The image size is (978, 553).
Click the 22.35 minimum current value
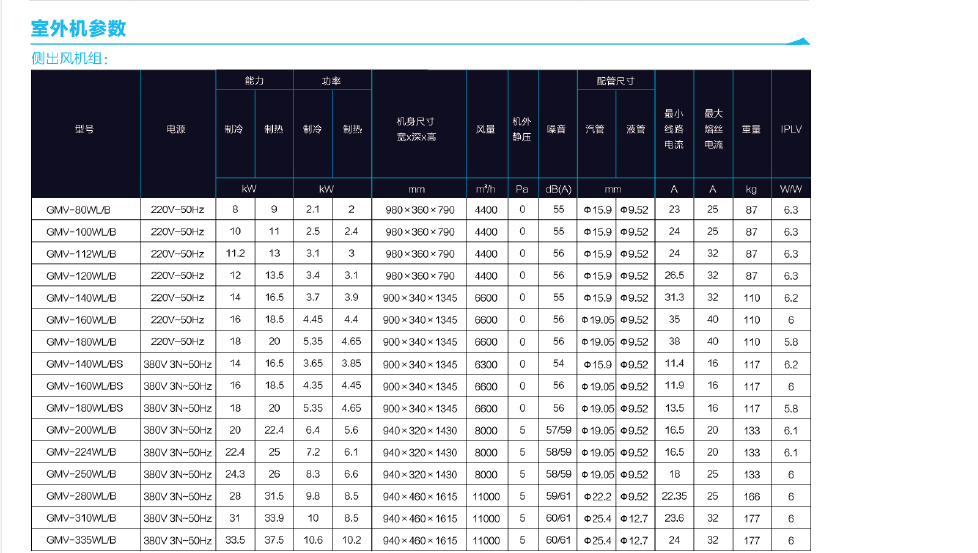(x=674, y=496)
